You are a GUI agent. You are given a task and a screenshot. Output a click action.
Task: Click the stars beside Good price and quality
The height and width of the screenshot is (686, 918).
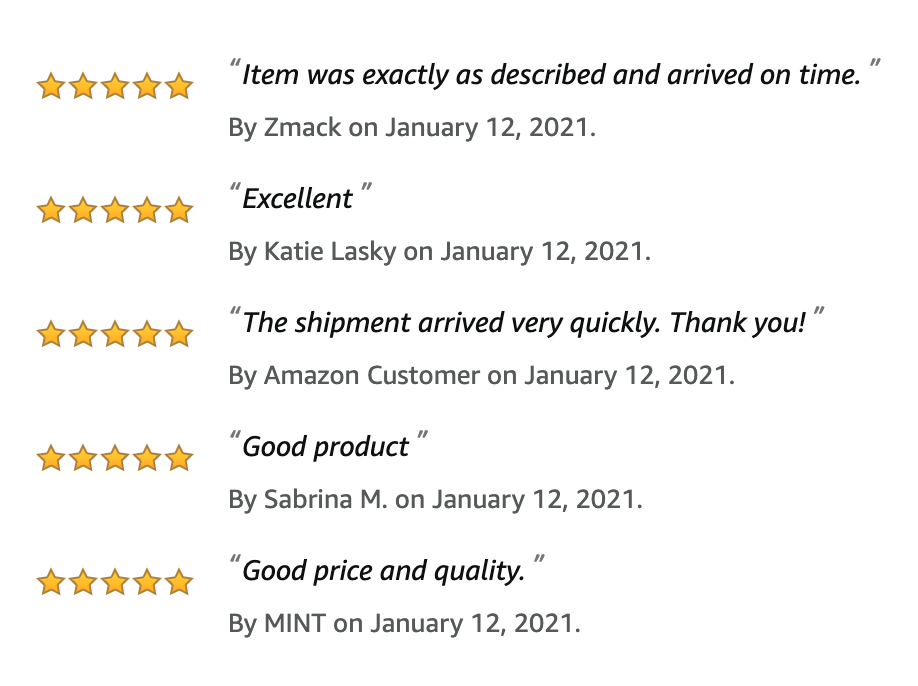click(x=115, y=582)
